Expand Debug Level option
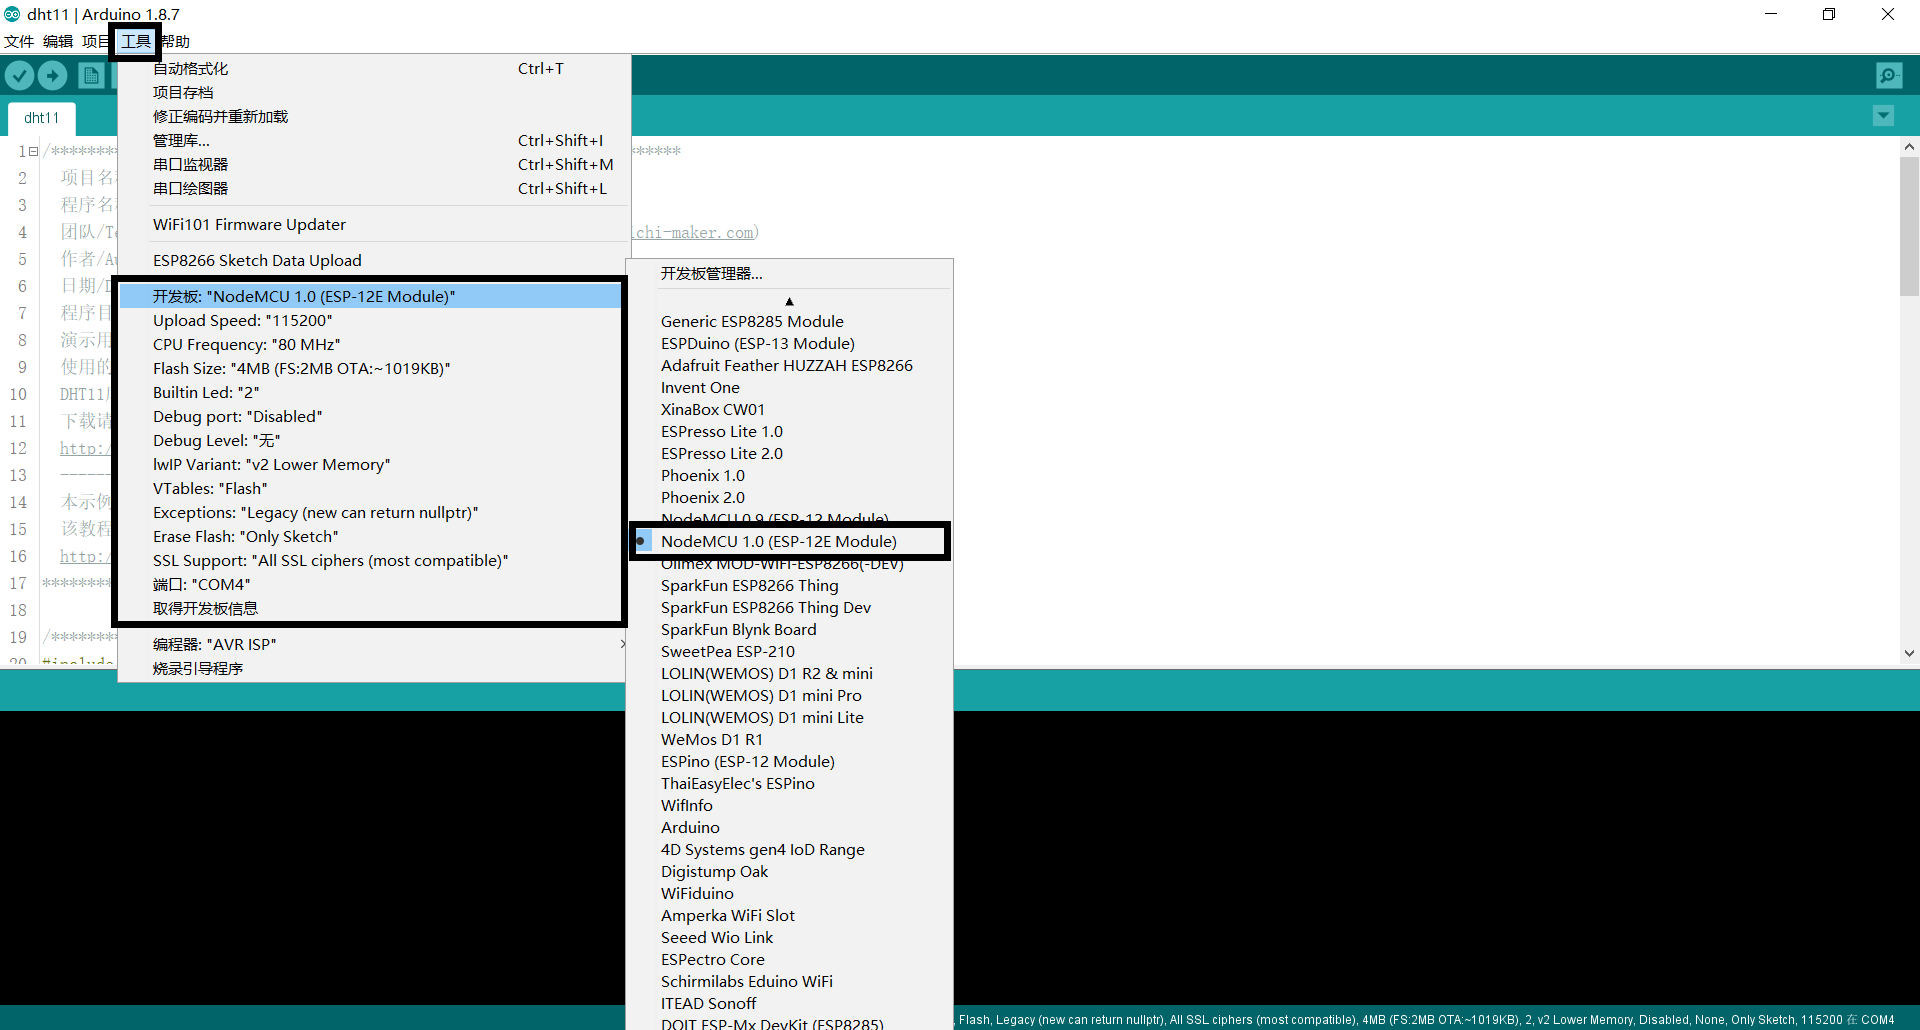 370,441
